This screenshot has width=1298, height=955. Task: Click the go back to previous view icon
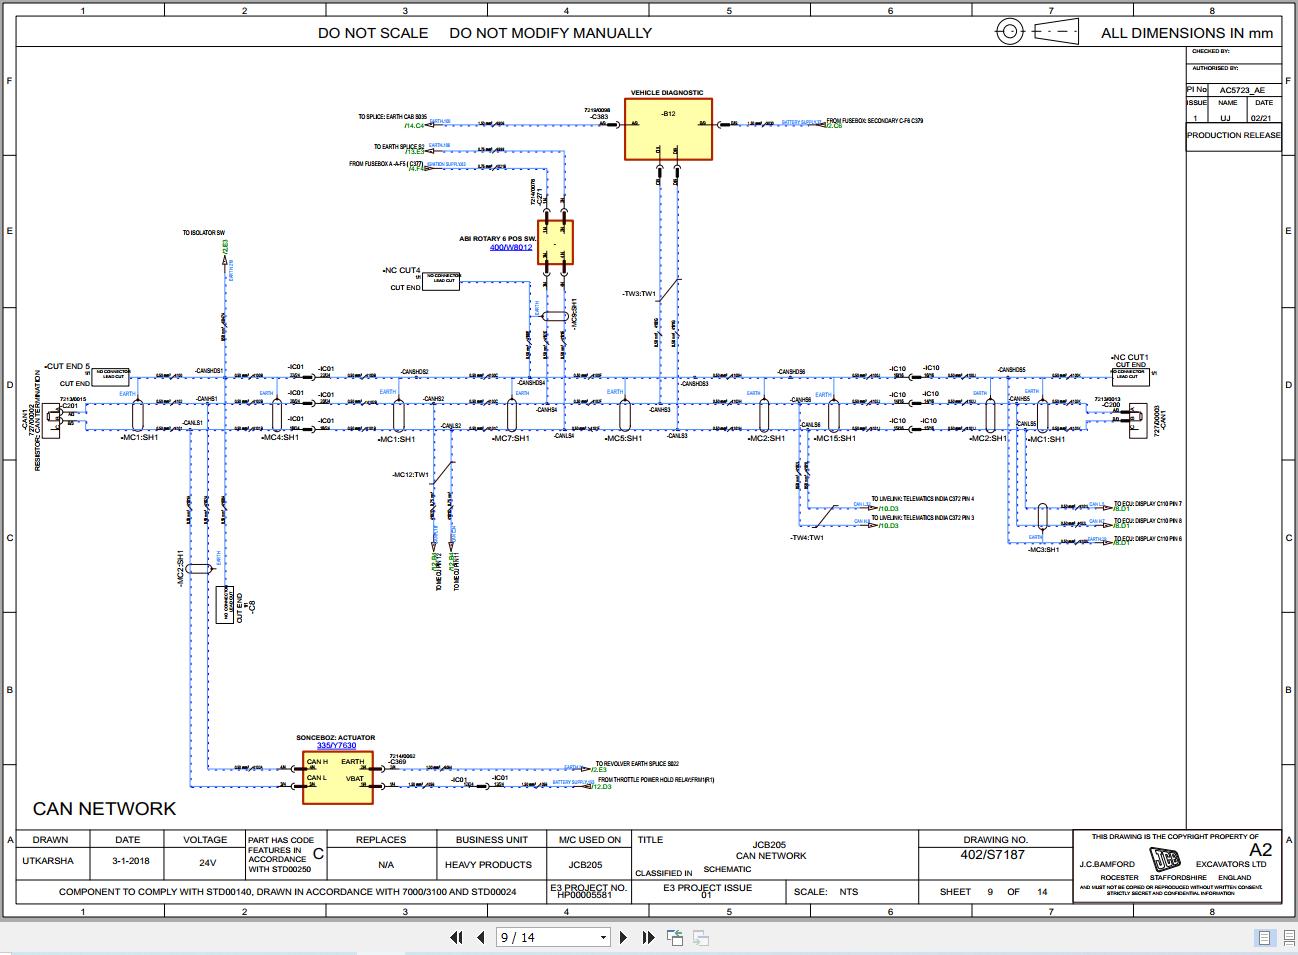click(675, 937)
